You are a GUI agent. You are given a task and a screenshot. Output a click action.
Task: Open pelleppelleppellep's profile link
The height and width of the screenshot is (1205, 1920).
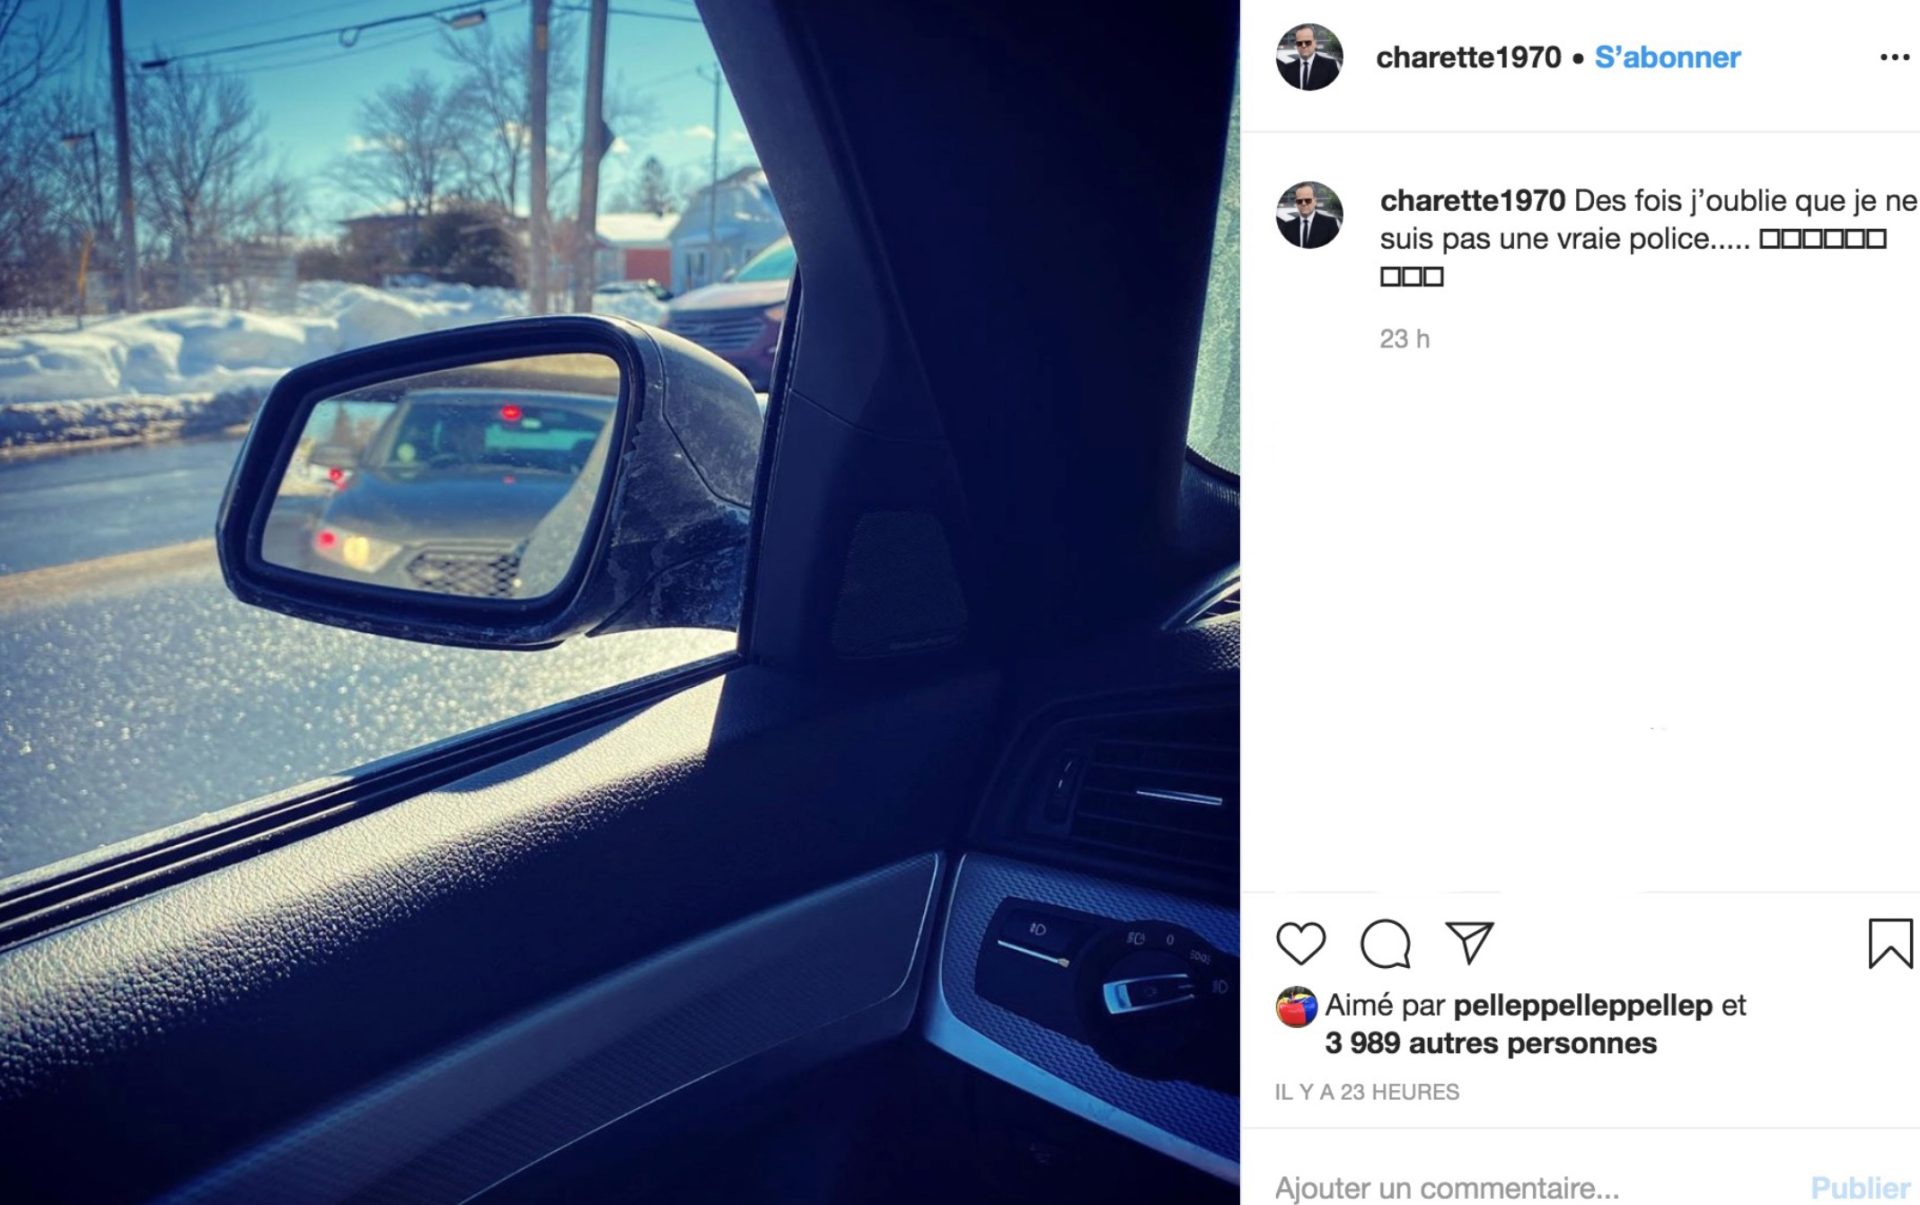tap(1582, 1005)
